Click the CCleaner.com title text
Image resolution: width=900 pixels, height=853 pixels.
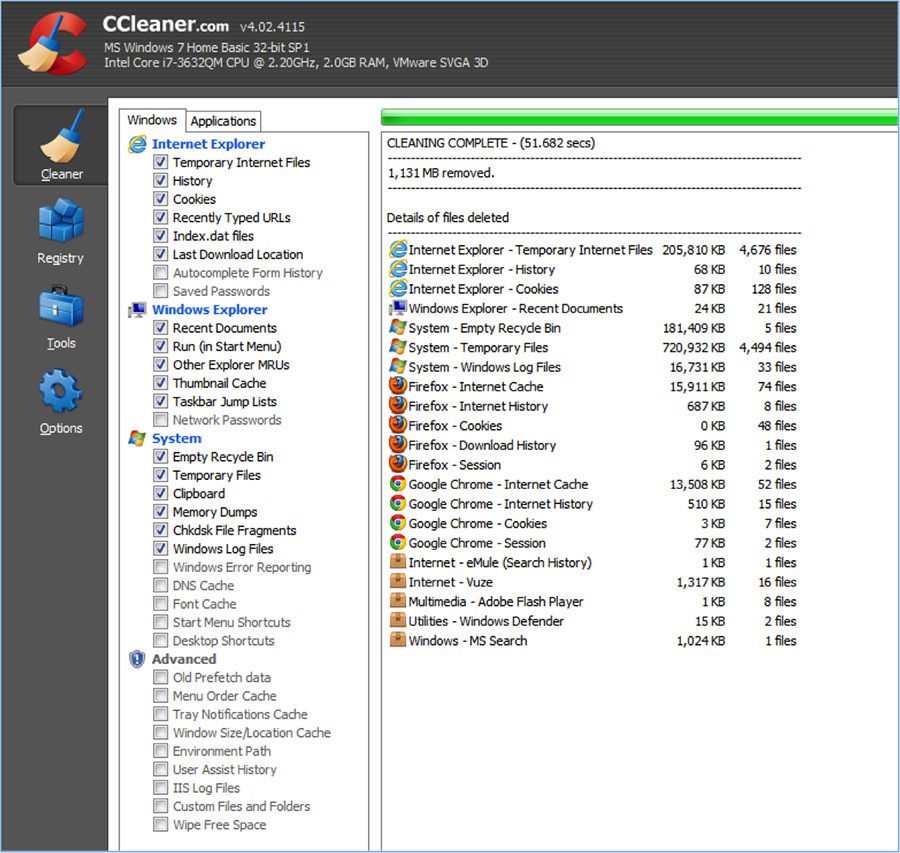[165, 25]
